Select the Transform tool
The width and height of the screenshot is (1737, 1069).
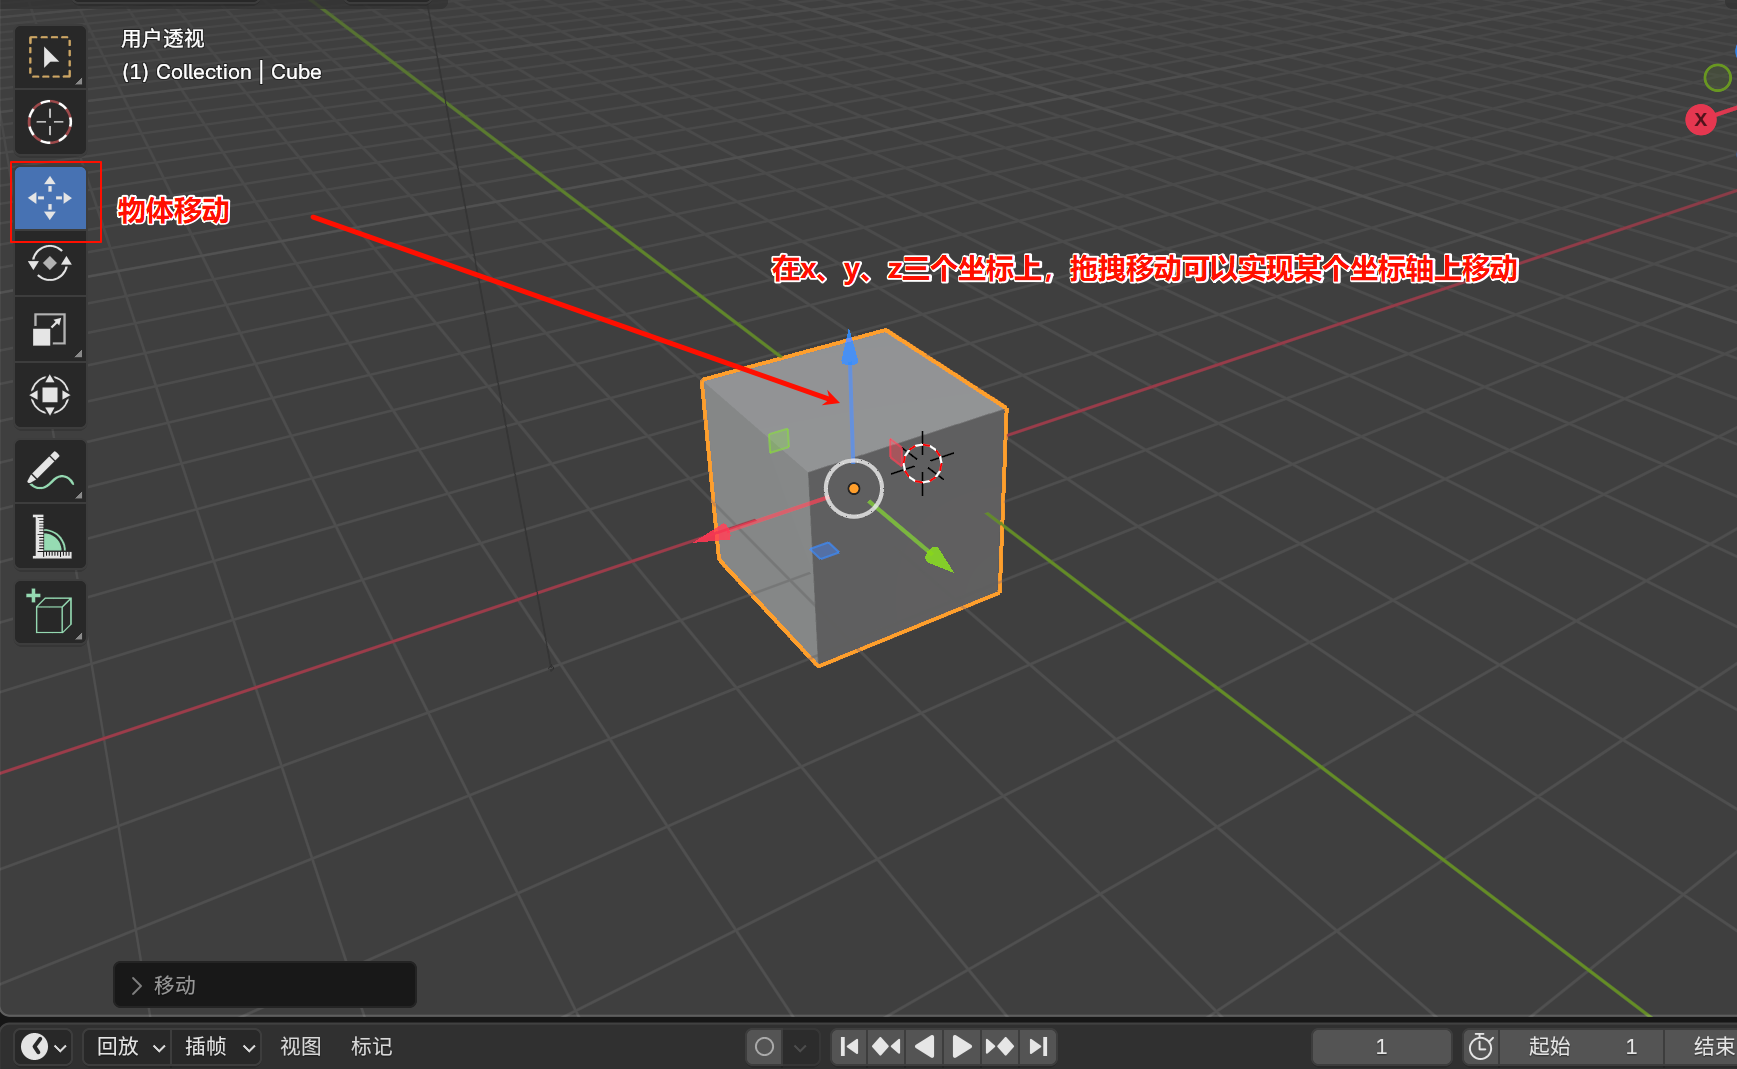[x=49, y=395]
